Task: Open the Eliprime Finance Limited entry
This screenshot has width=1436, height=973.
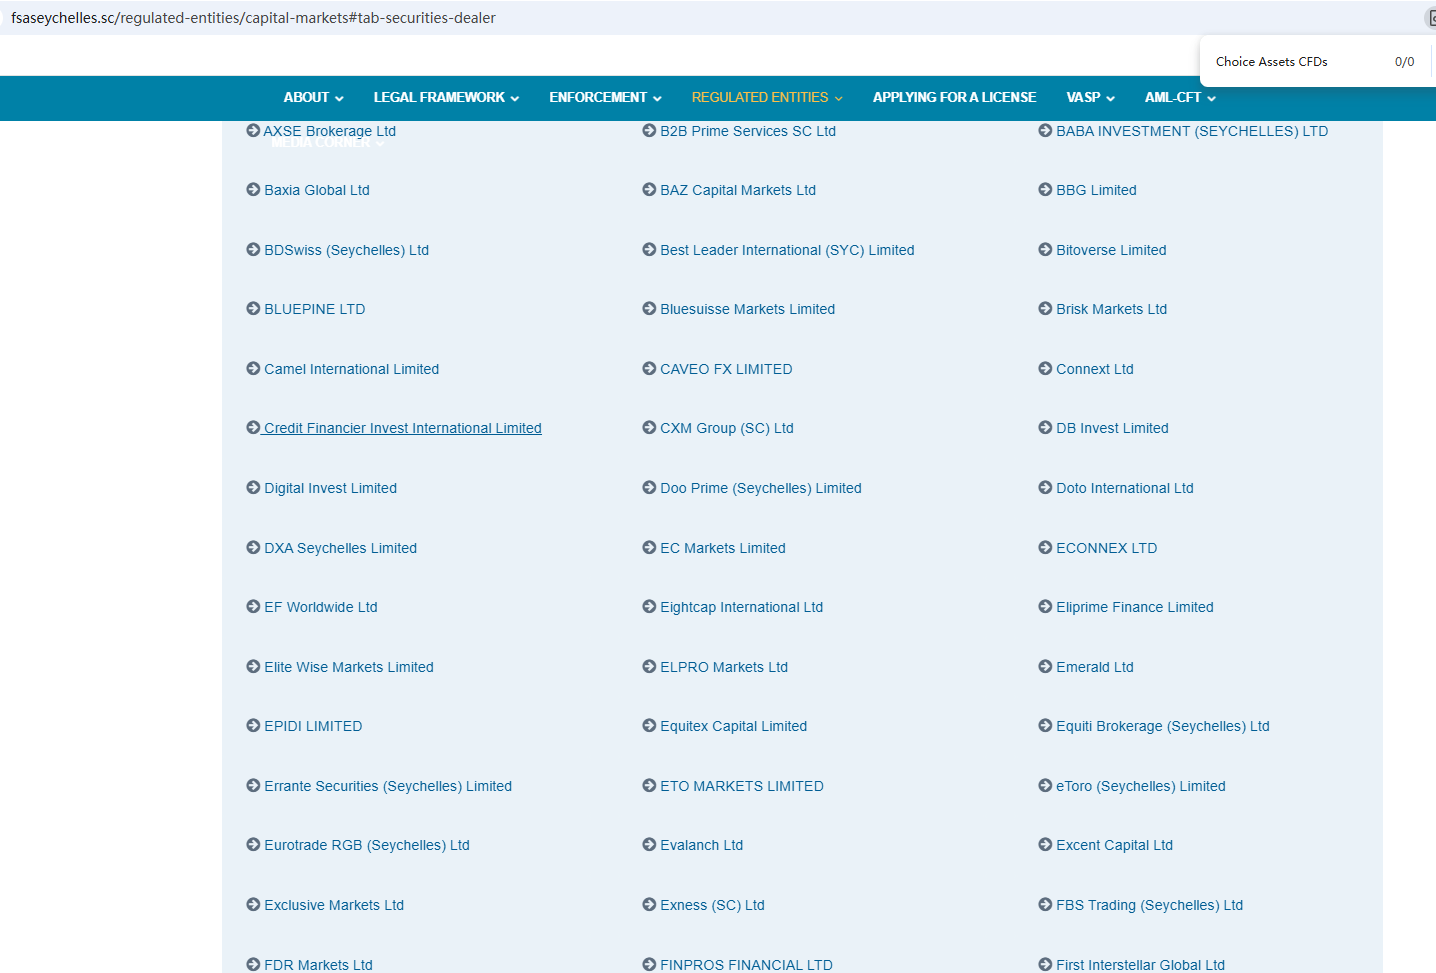Action: (1135, 607)
